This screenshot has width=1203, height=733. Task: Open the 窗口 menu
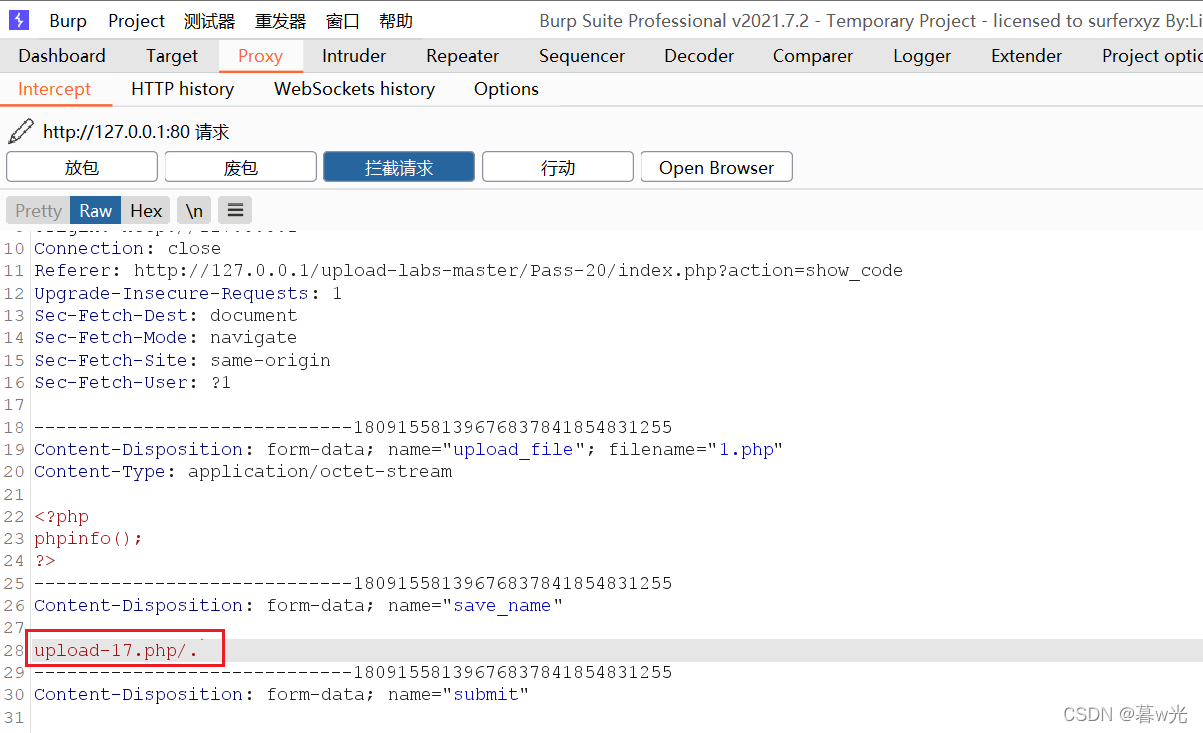pyautogui.click(x=343, y=21)
